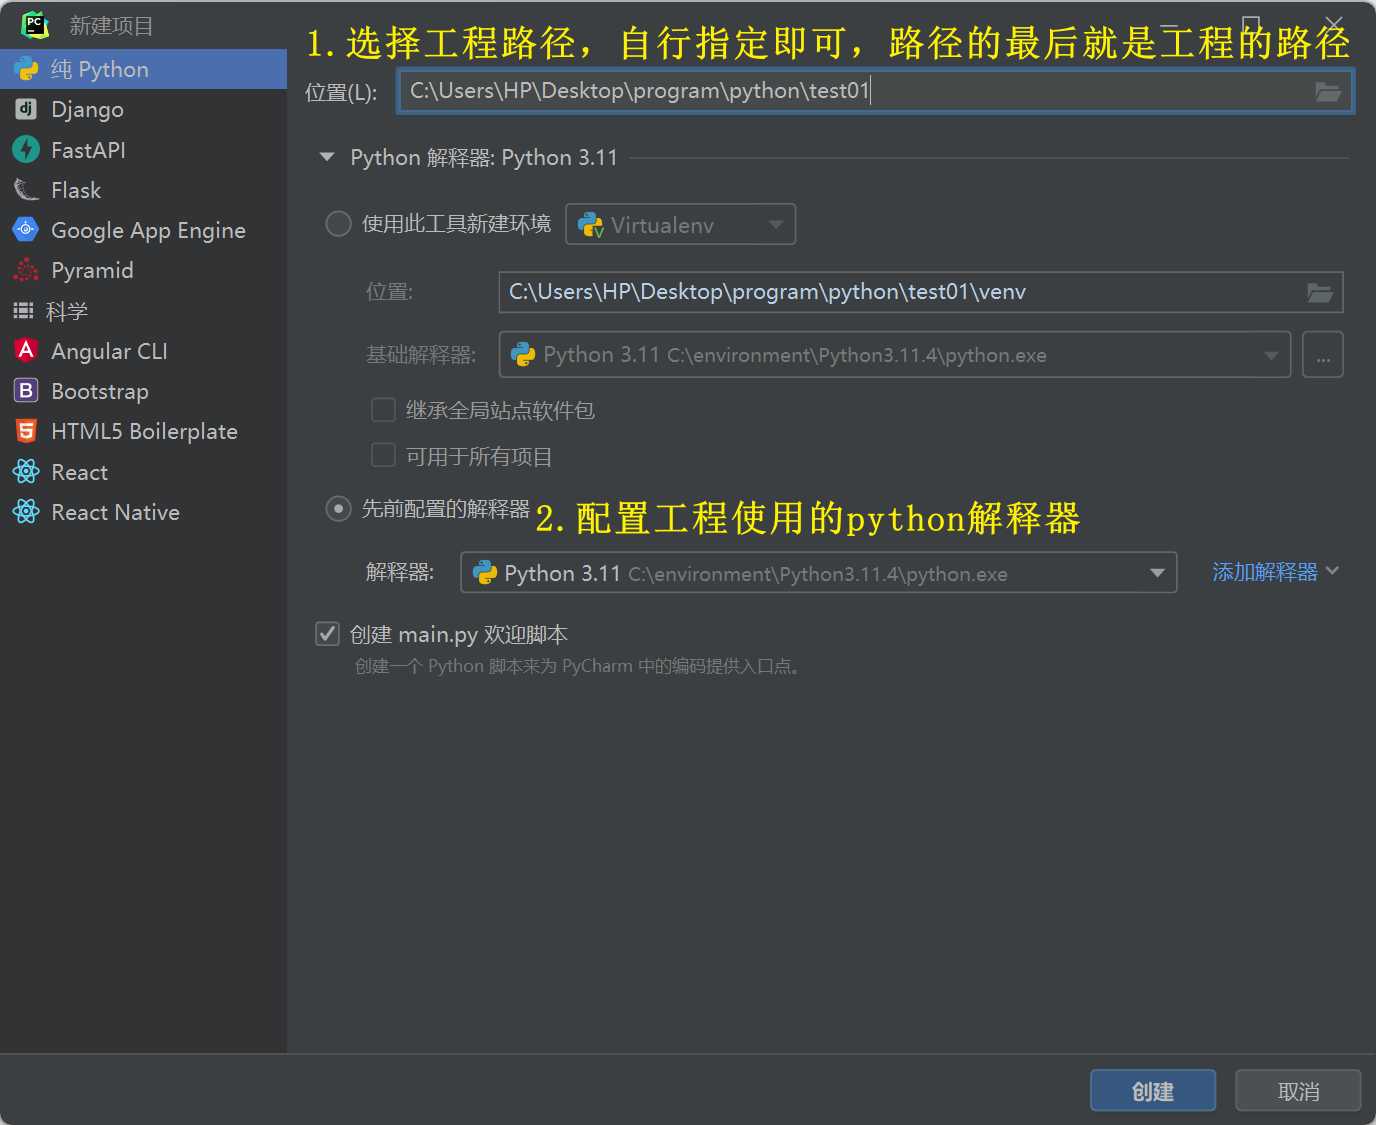This screenshot has height=1125, width=1376.
Task: Open the 基础解释器 dropdown arrow
Action: pyautogui.click(x=1271, y=355)
